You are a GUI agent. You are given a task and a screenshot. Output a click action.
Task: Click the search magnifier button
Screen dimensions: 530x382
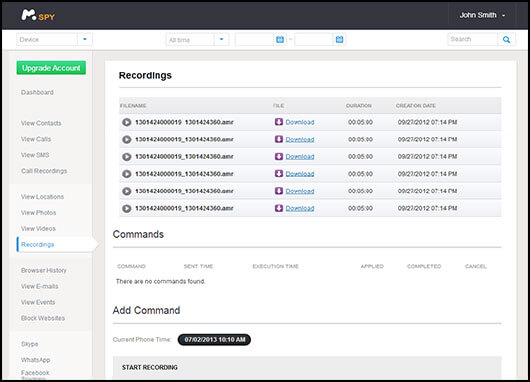506,40
